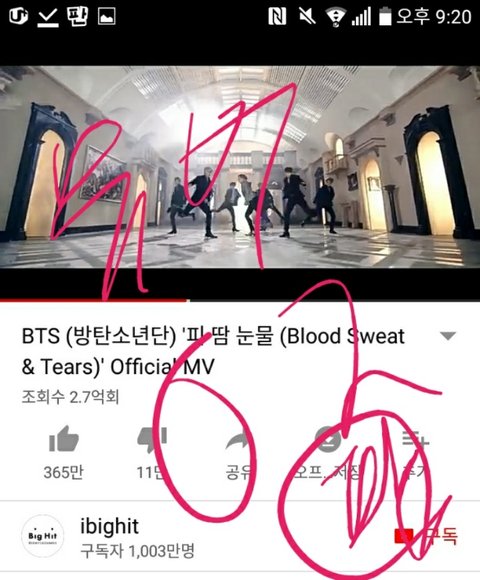The width and height of the screenshot is (480, 580).
Task: Tap the 공유 share label
Action: 239,472
